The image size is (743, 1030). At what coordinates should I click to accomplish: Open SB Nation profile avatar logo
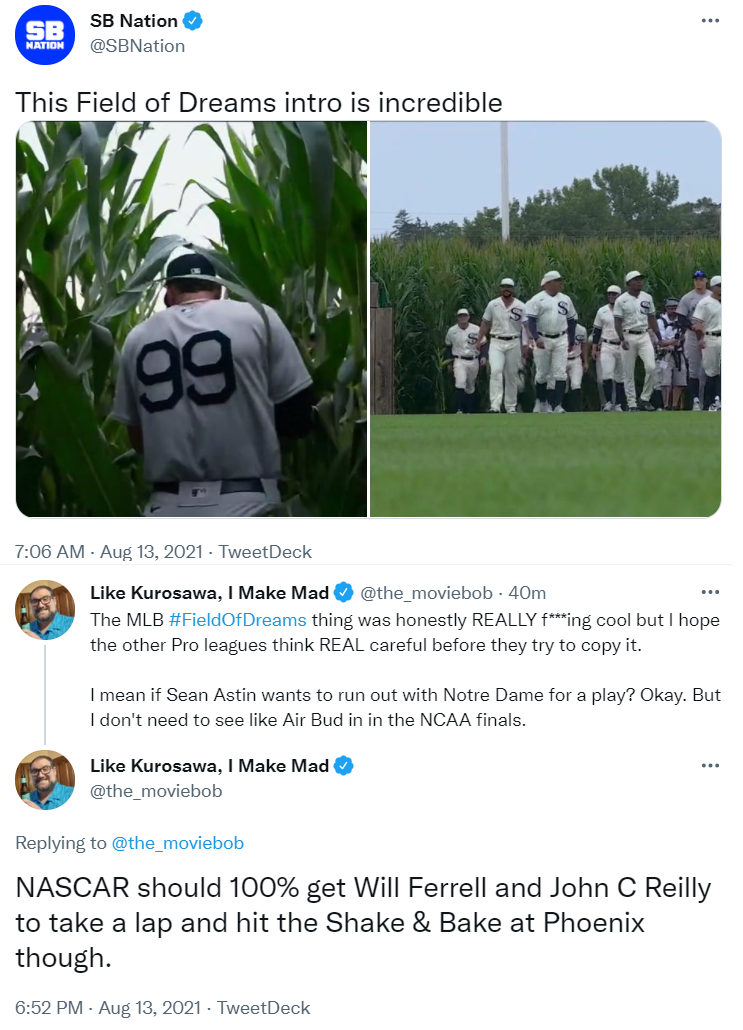tap(45, 34)
